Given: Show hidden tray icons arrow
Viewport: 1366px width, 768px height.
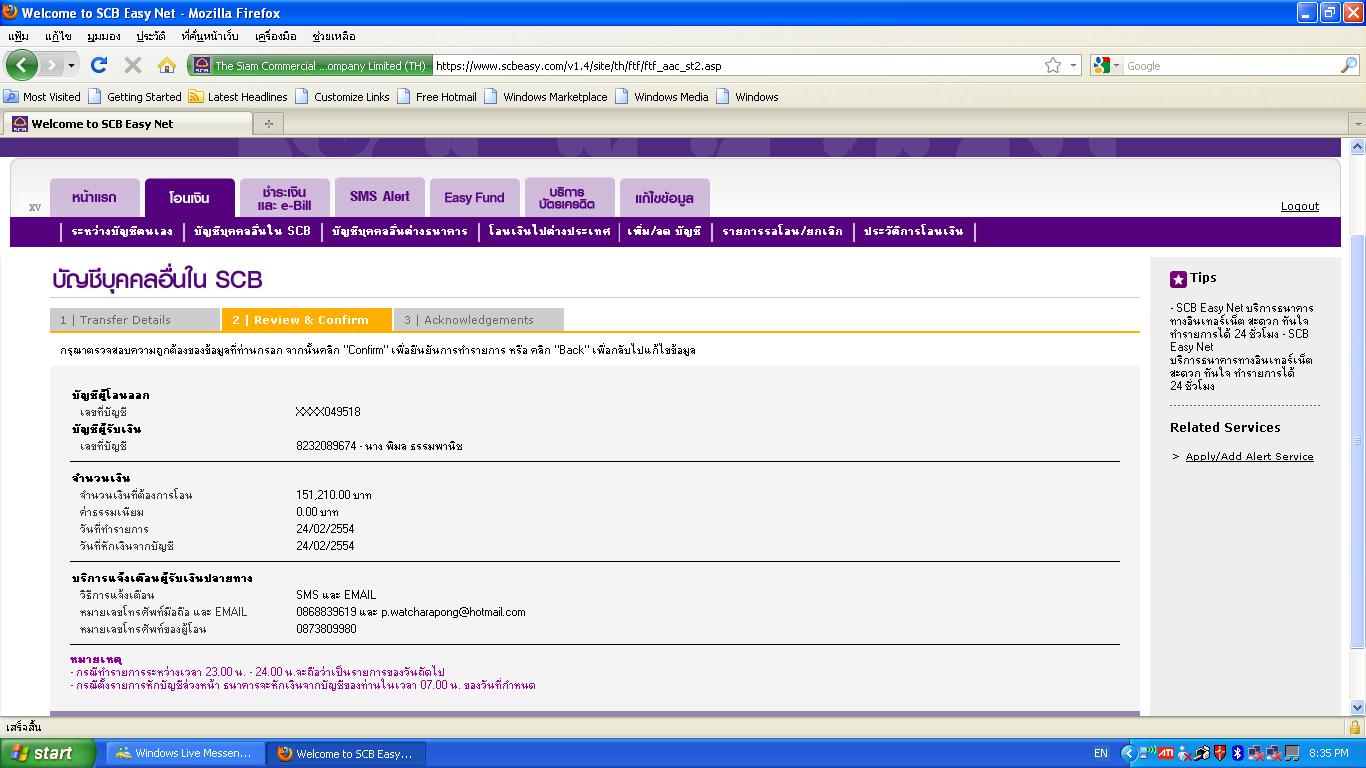Looking at the screenshot, I should tap(1128, 753).
